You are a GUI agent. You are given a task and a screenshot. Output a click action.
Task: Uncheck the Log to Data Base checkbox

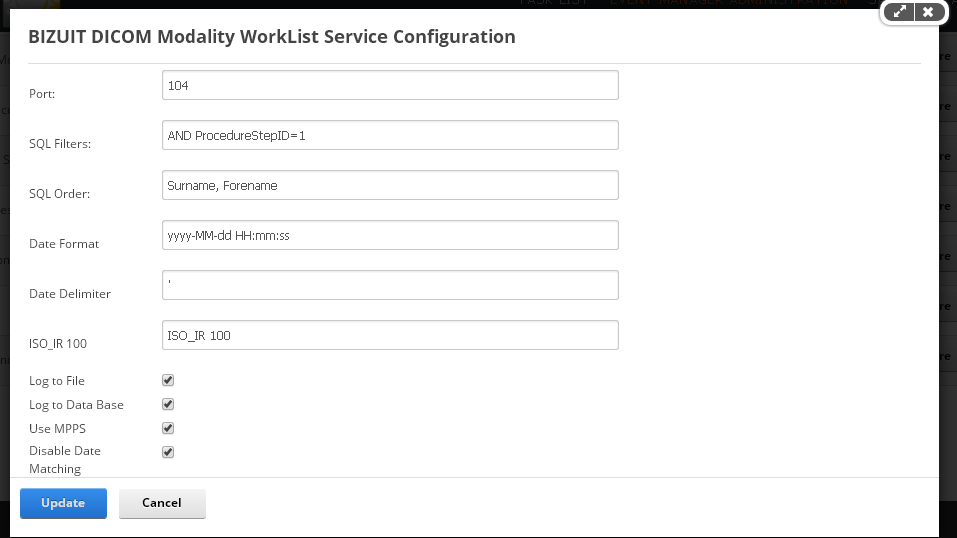168,404
